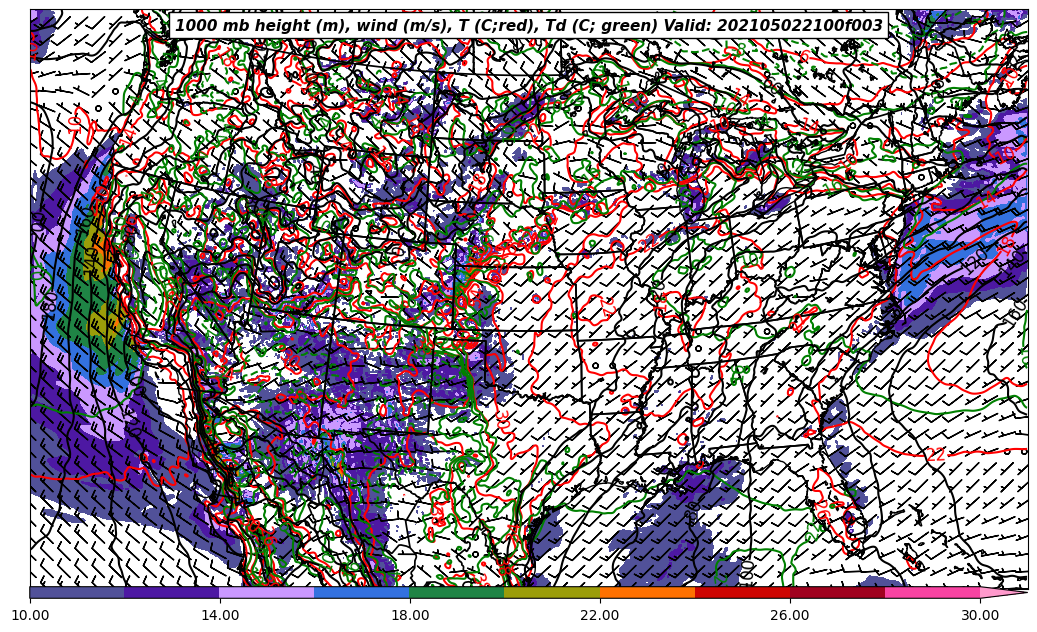The image size is (1037, 632).
Task: Click the 18.00 colorbar tick label
Action: point(410,616)
